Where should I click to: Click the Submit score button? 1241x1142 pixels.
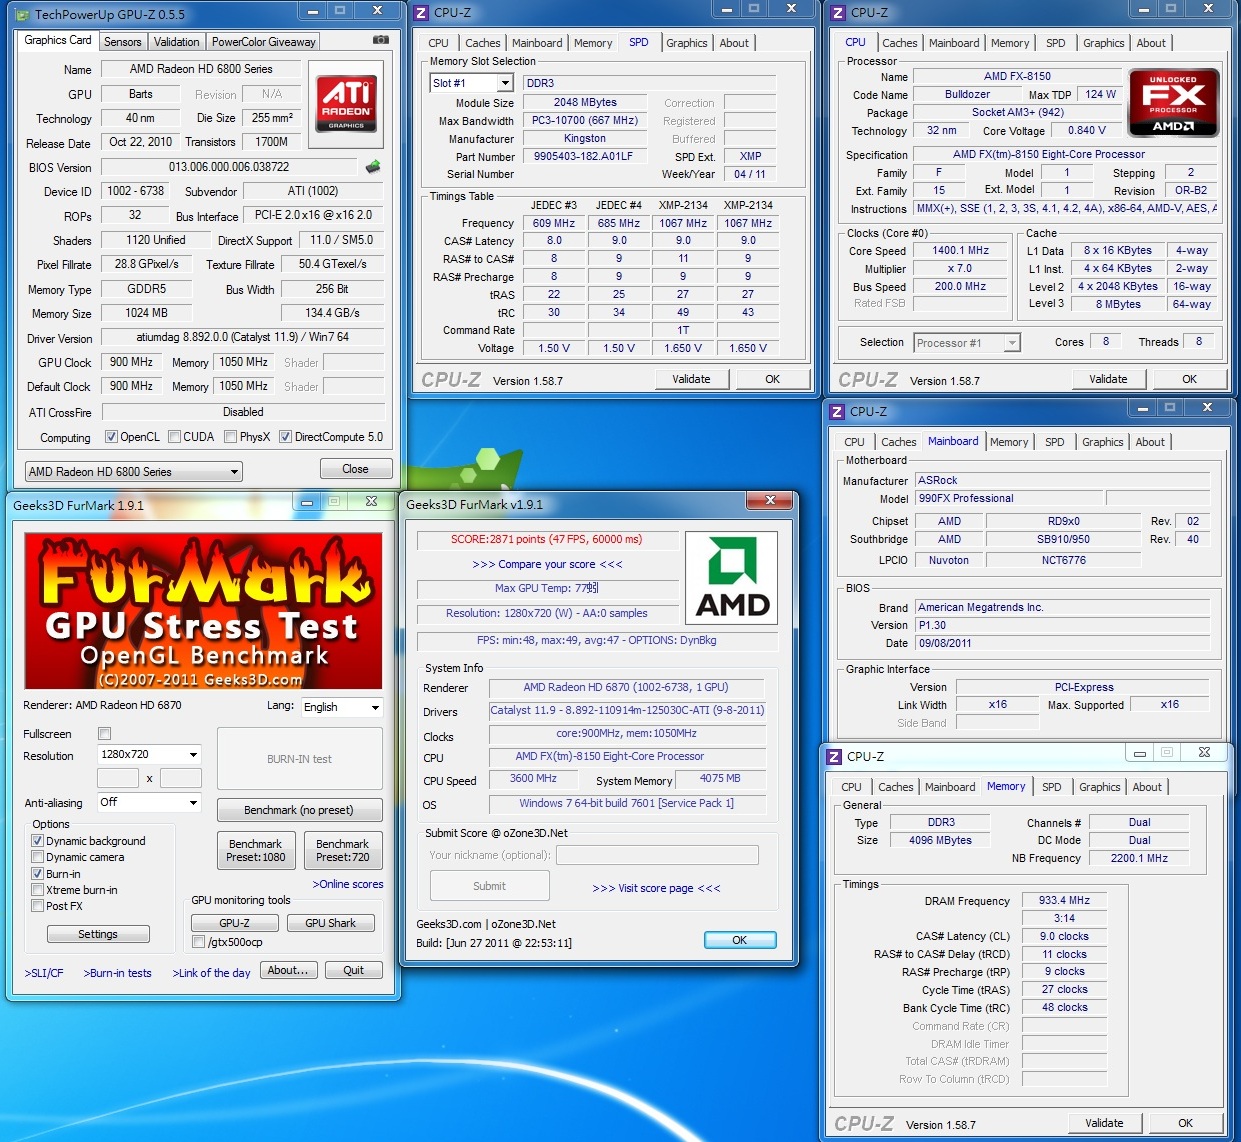(x=489, y=886)
